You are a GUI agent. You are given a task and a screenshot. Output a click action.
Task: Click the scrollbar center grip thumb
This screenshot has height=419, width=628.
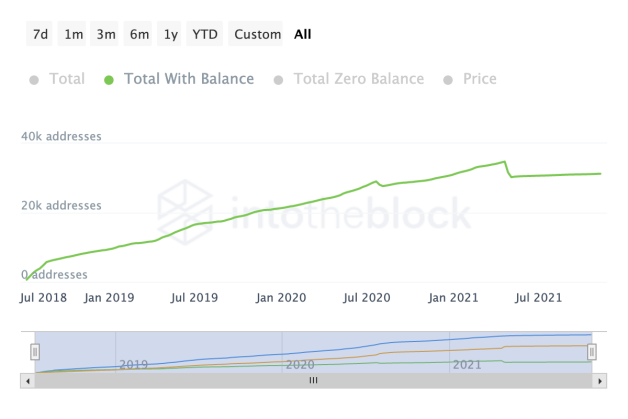pyautogui.click(x=313, y=380)
